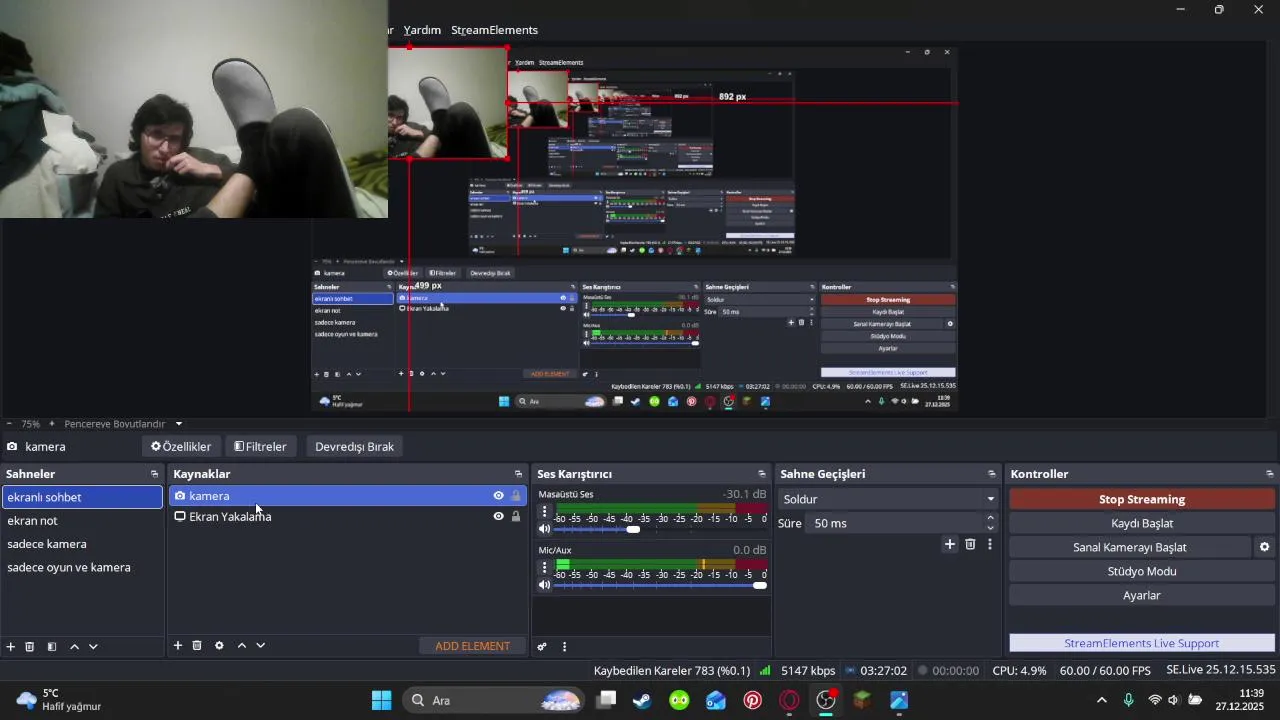Image resolution: width=1280 pixels, height=720 pixels.
Task: Open audio mixer menu three-dots at bottom
Action: coord(564,647)
